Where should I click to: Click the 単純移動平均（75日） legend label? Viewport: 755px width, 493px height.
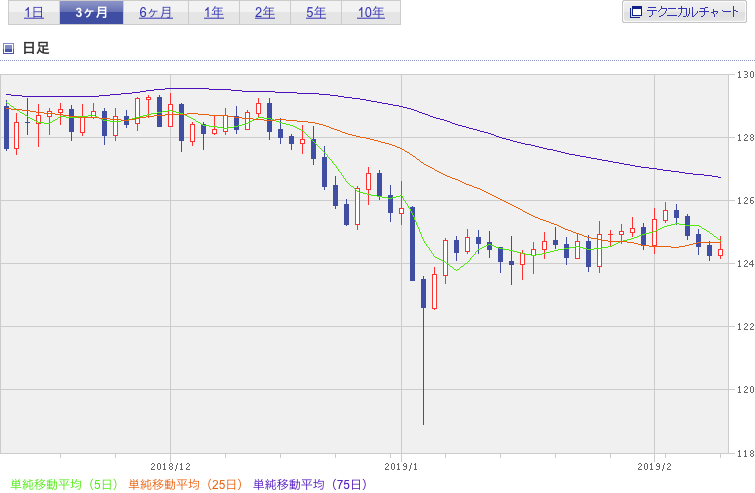(x=310, y=484)
